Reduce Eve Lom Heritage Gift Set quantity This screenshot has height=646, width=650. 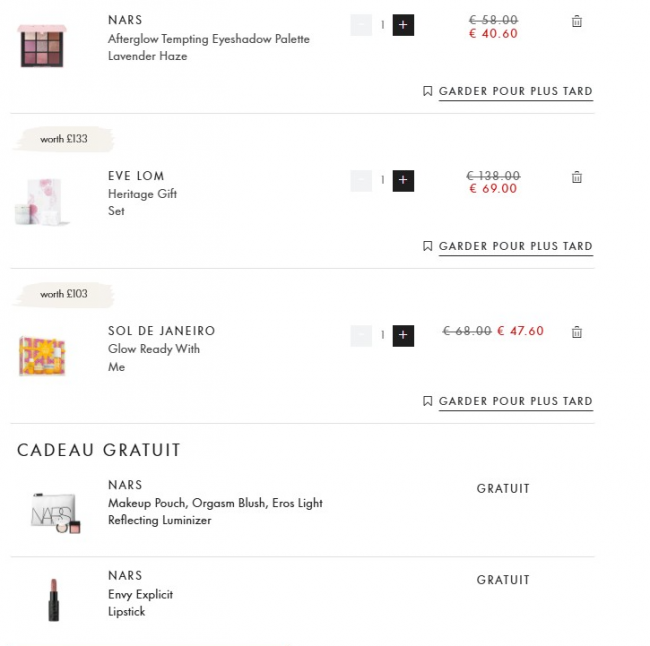[x=361, y=181]
